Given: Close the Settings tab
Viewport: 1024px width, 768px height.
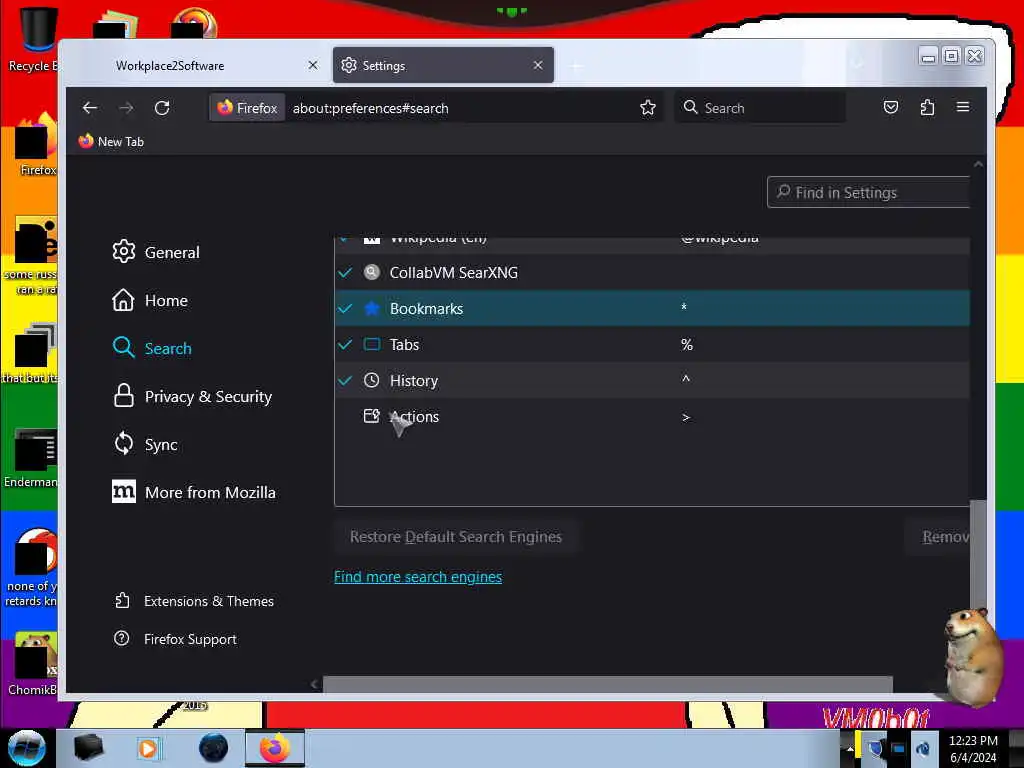Looking at the screenshot, I should click(x=537, y=65).
